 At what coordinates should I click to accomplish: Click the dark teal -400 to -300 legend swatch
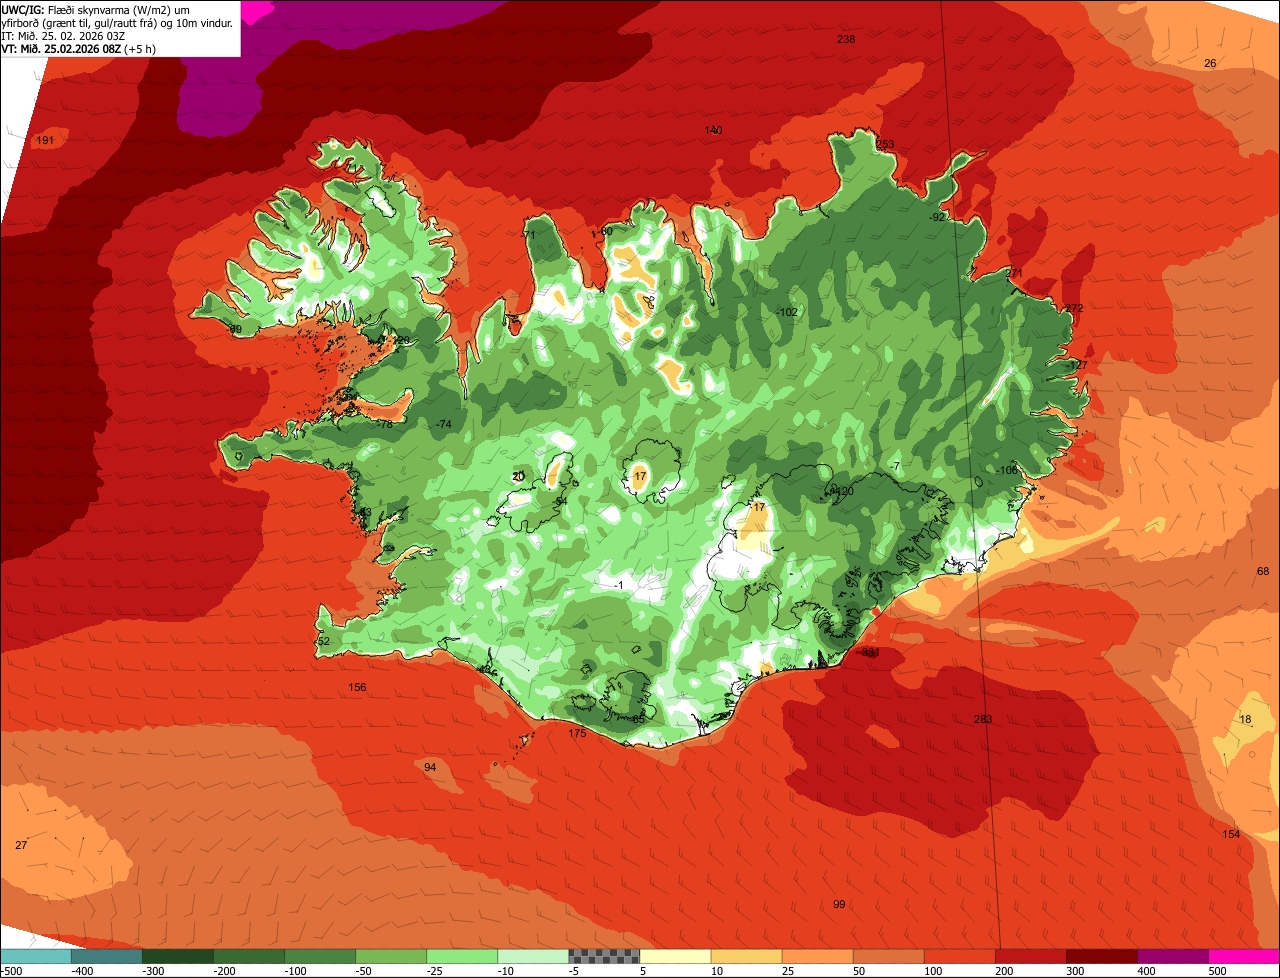pyautogui.click(x=107, y=956)
